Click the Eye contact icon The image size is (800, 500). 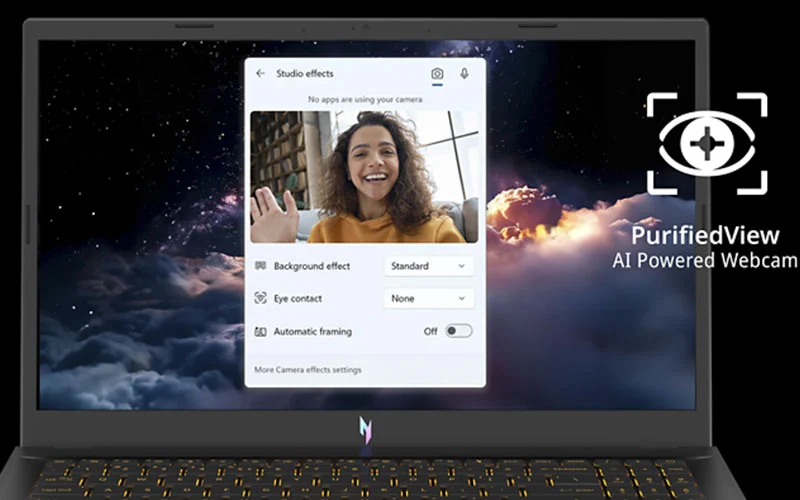click(x=260, y=298)
